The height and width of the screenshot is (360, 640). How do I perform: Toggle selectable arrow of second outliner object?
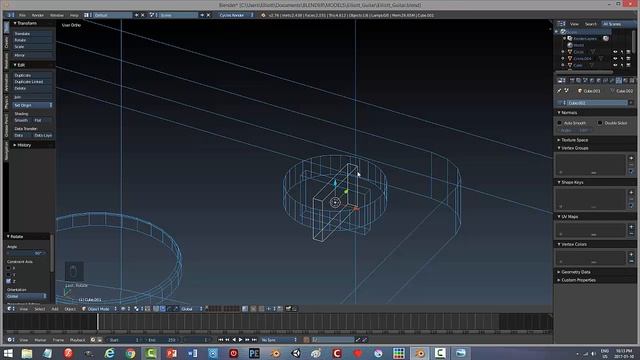pyautogui.click(x=622, y=58)
